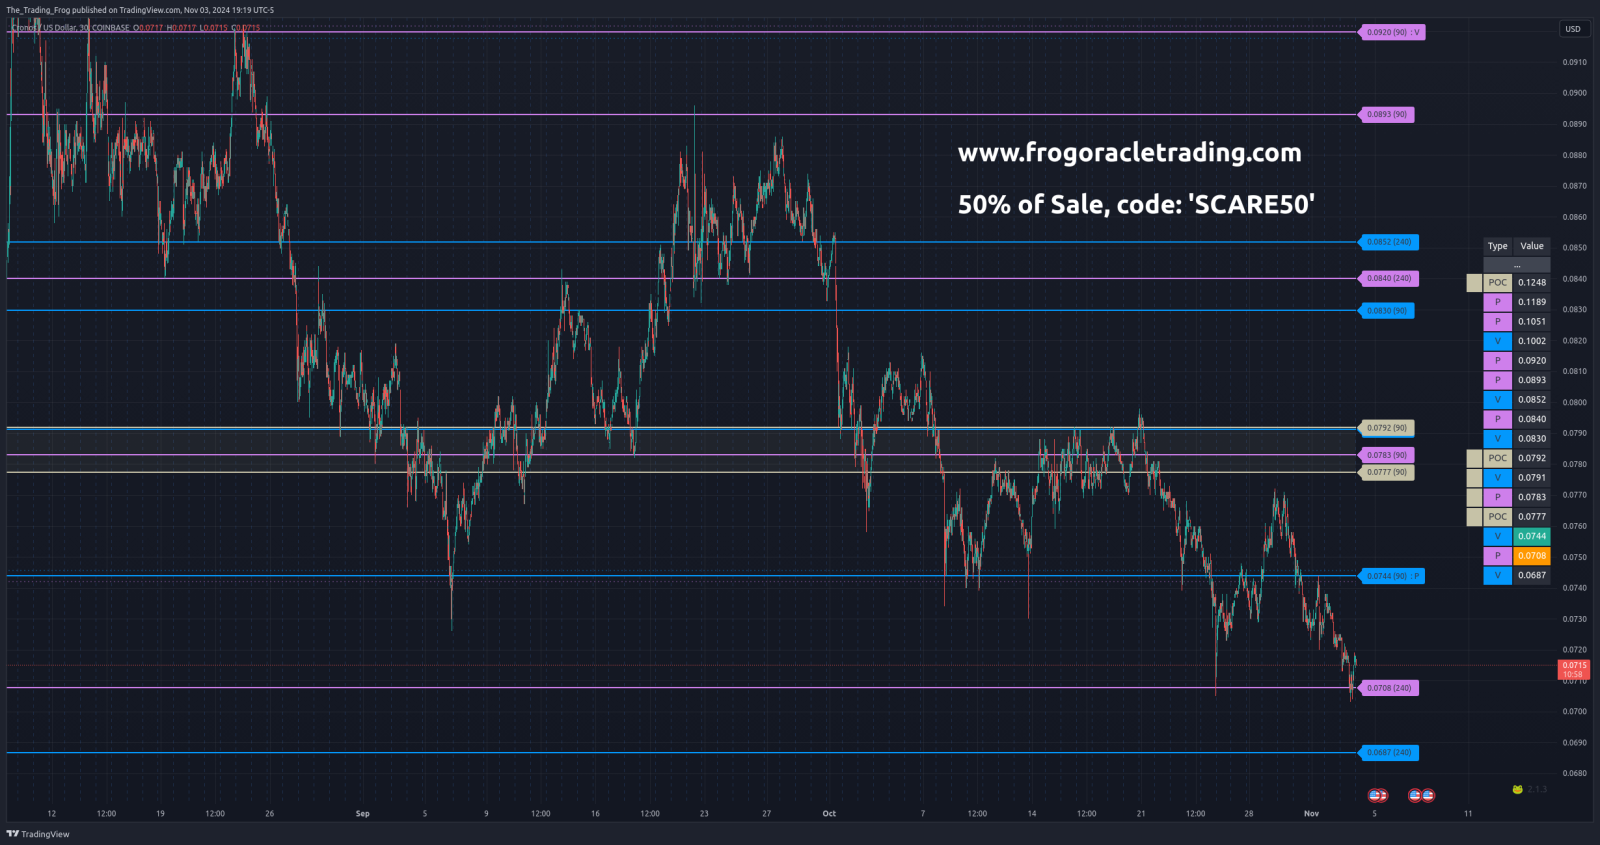Select the purple 0.0783 (90) level label
The image size is (1600, 845).
[x=1387, y=455]
